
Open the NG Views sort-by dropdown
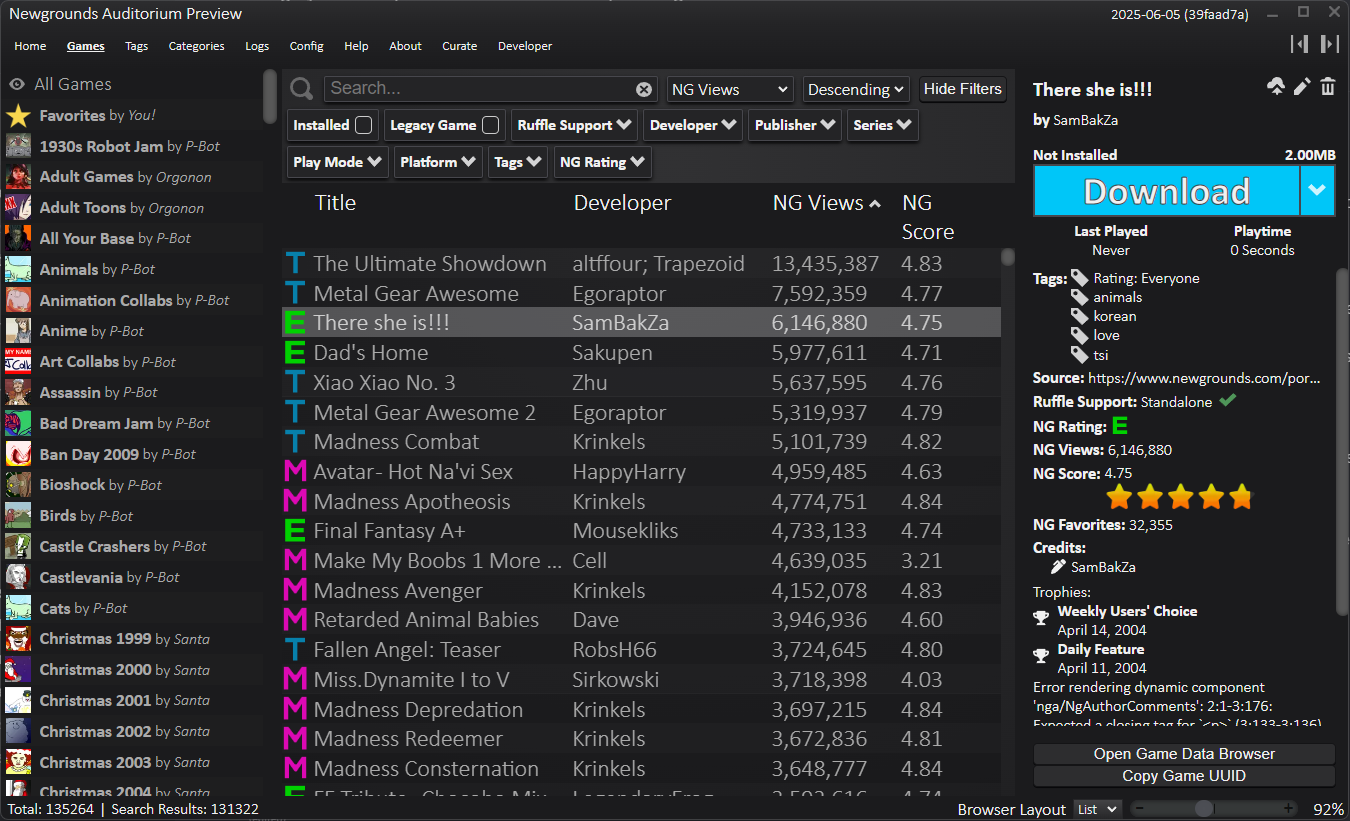[729, 89]
